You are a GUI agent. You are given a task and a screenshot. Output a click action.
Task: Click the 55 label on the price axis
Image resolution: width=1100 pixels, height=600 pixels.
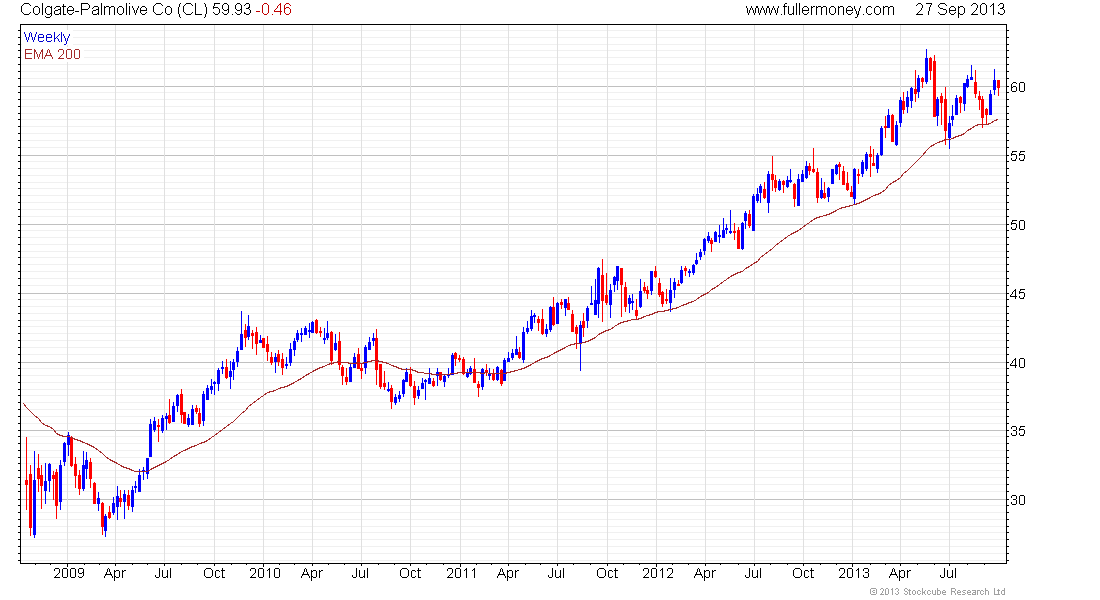(x=1017, y=156)
